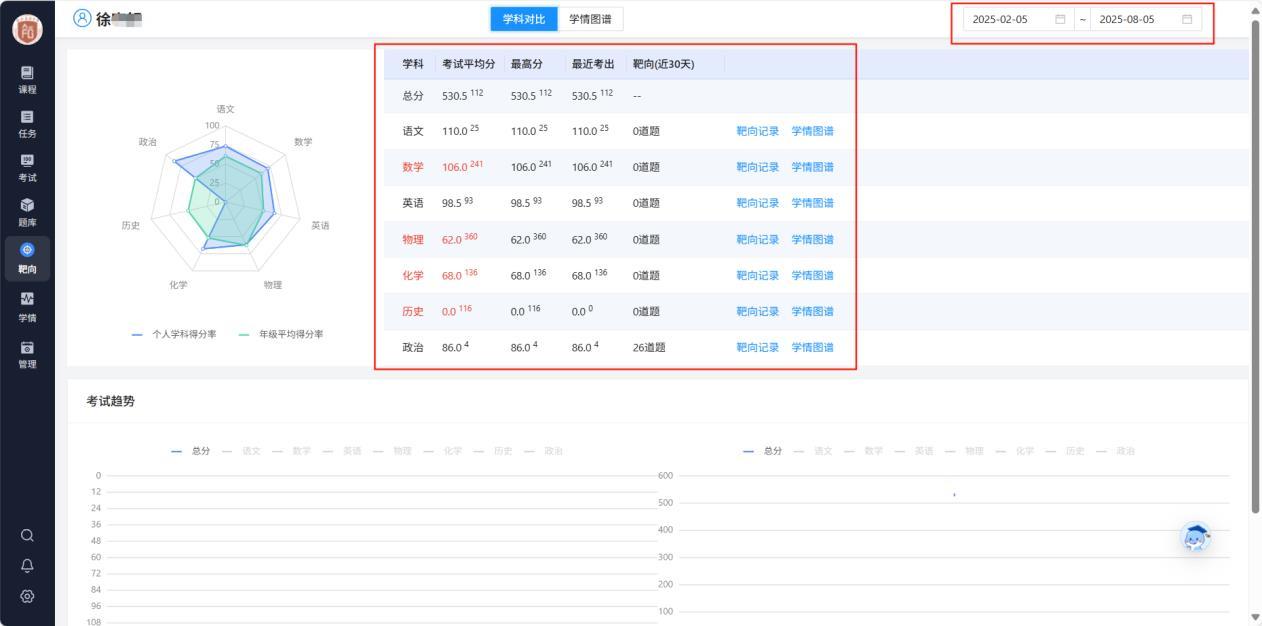Open the floating assistant mascot icon
1262x626 pixels.
click(x=1195, y=538)
